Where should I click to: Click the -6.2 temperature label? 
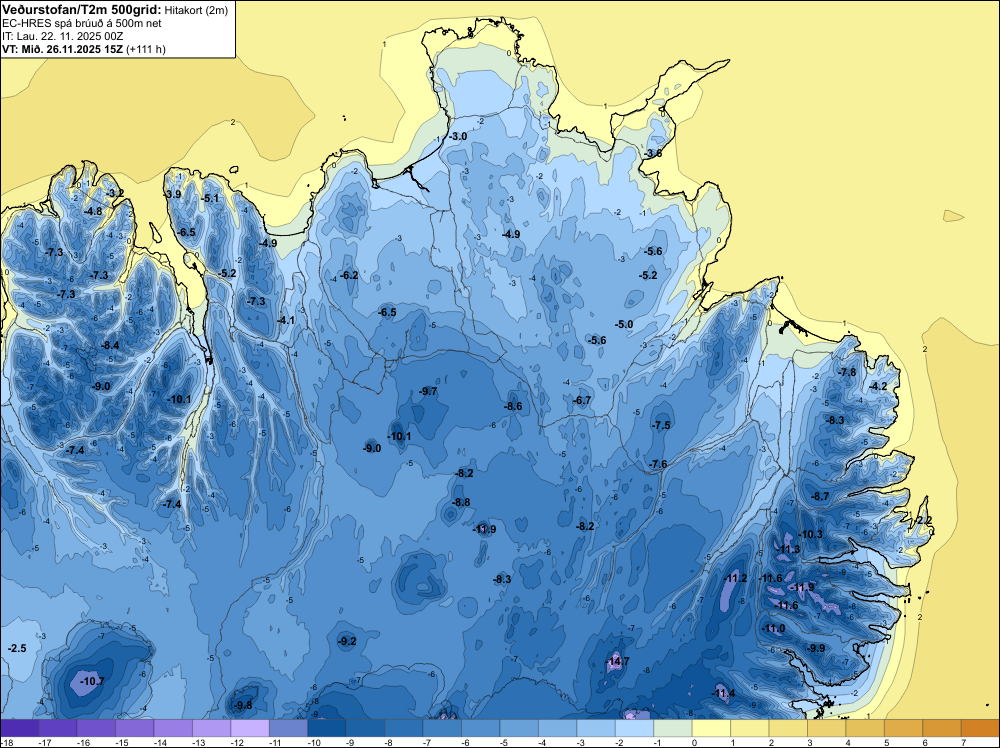tap(349, 275)
